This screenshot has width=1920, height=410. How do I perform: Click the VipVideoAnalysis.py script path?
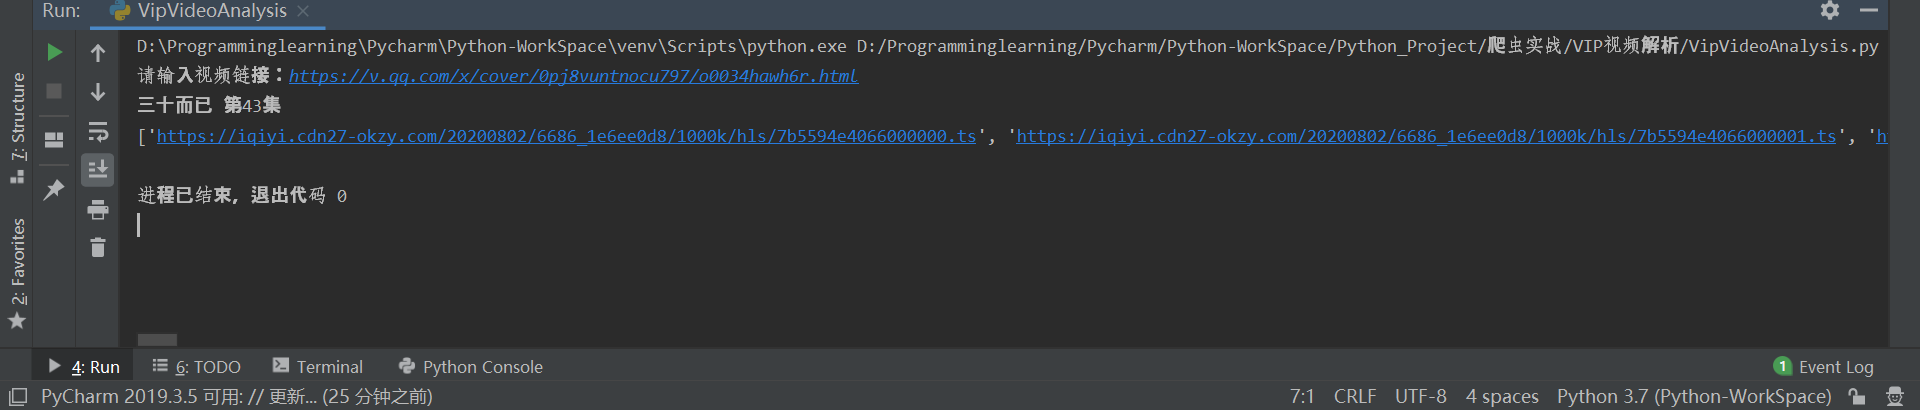click(x=1367, y=46)
